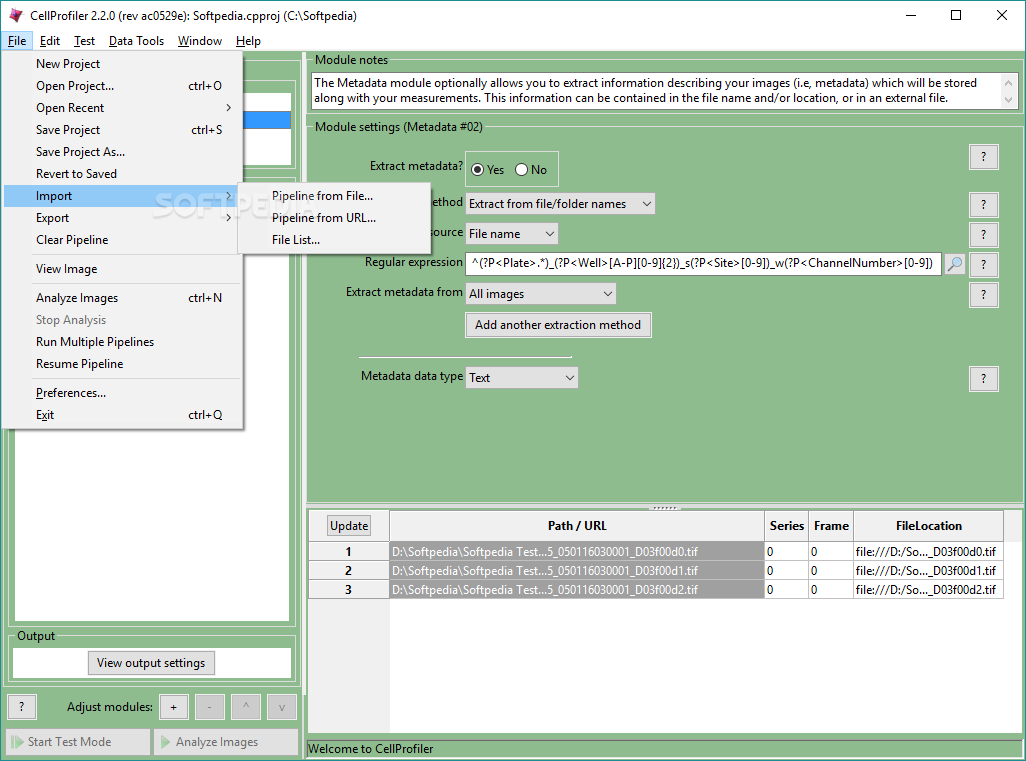Screen dimensions: 1026x761
Task: Choose Resume Pipeline menu entry
Action: 123,364
